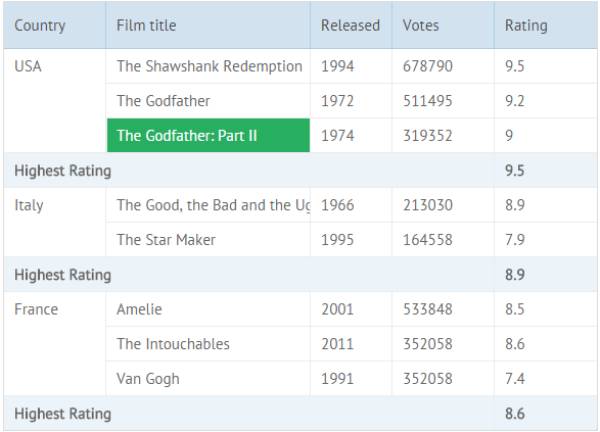Click The Intouchables title cell

click(x=208, y=344)
